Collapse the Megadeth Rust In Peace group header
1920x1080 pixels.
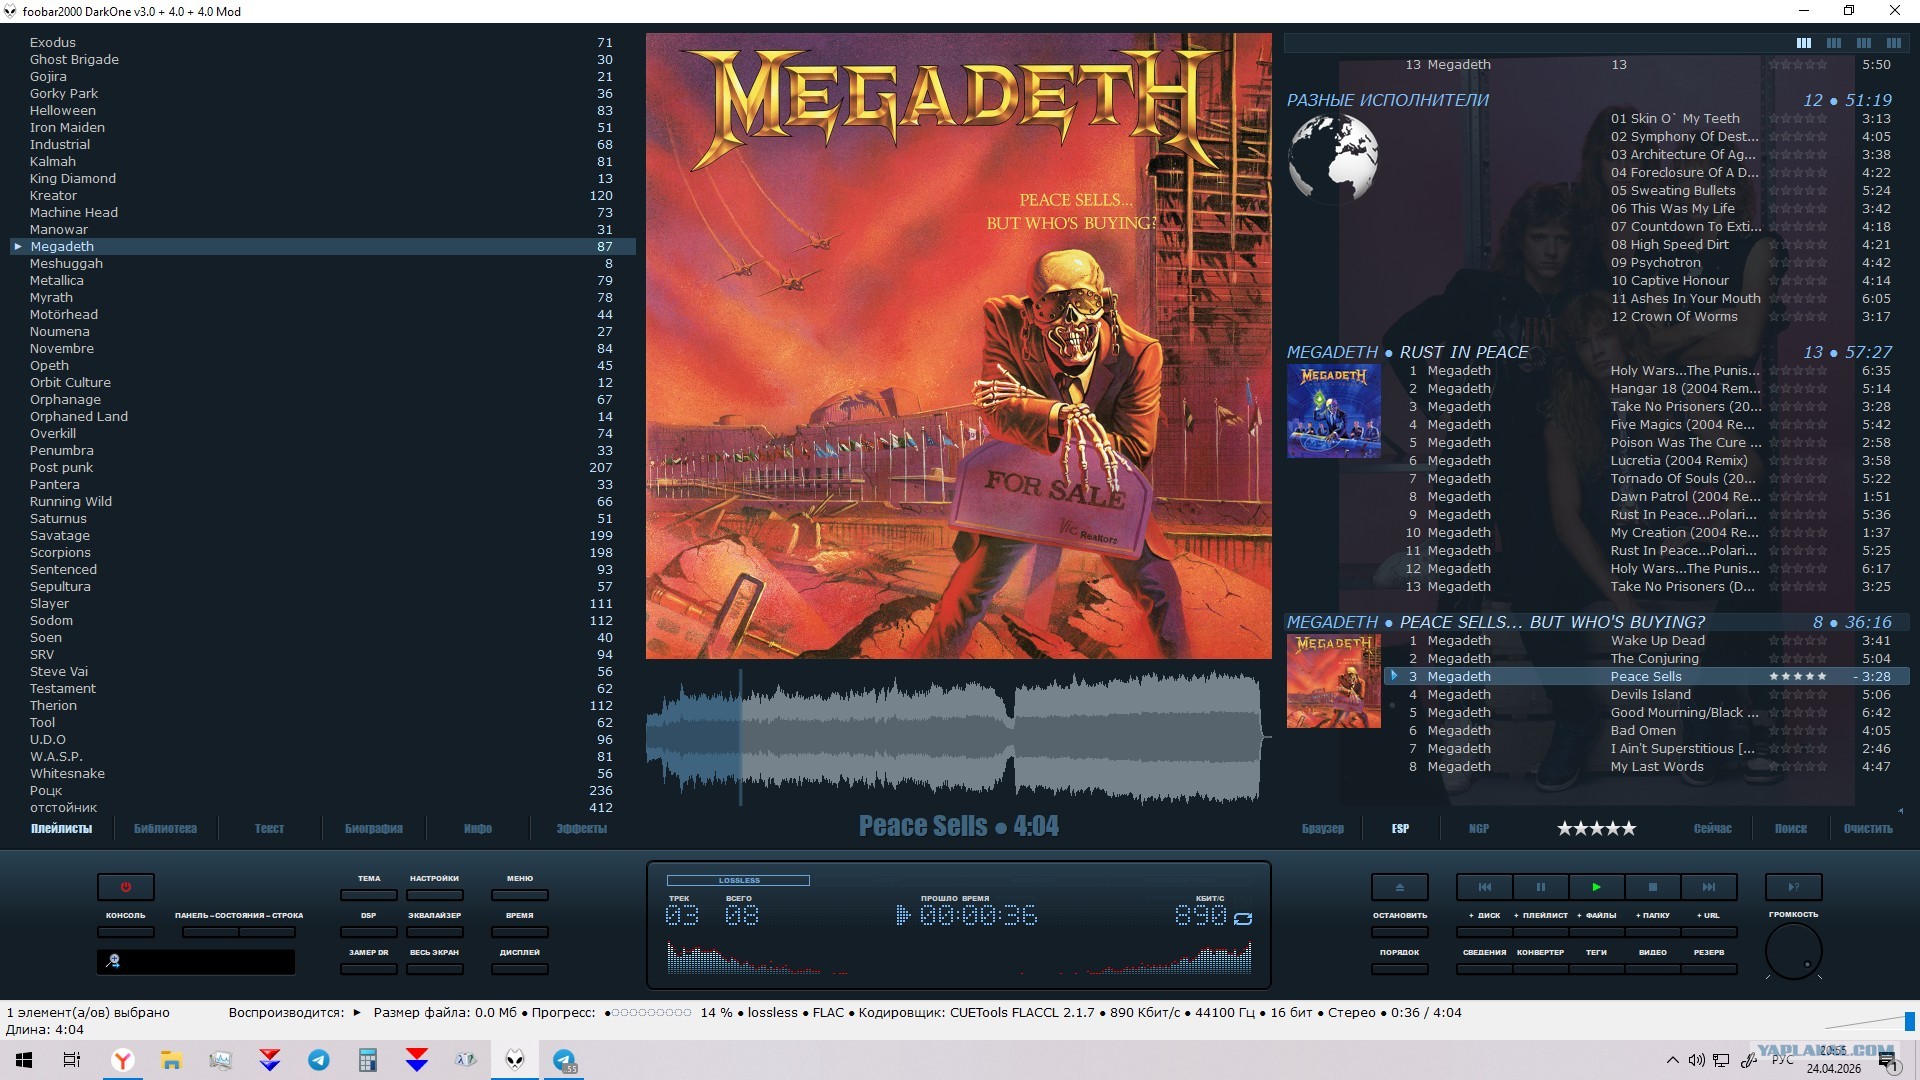click(x=1407, y=352)
